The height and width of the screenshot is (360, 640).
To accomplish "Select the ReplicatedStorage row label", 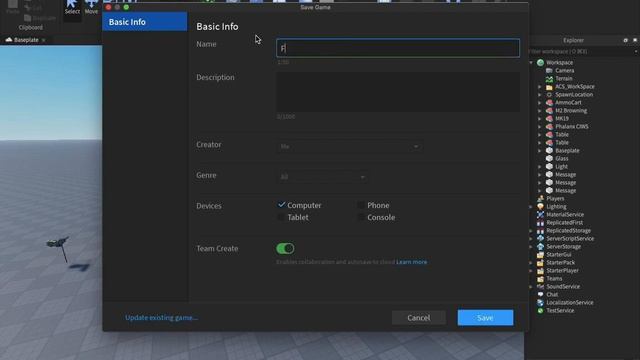I will coord(568,231).
